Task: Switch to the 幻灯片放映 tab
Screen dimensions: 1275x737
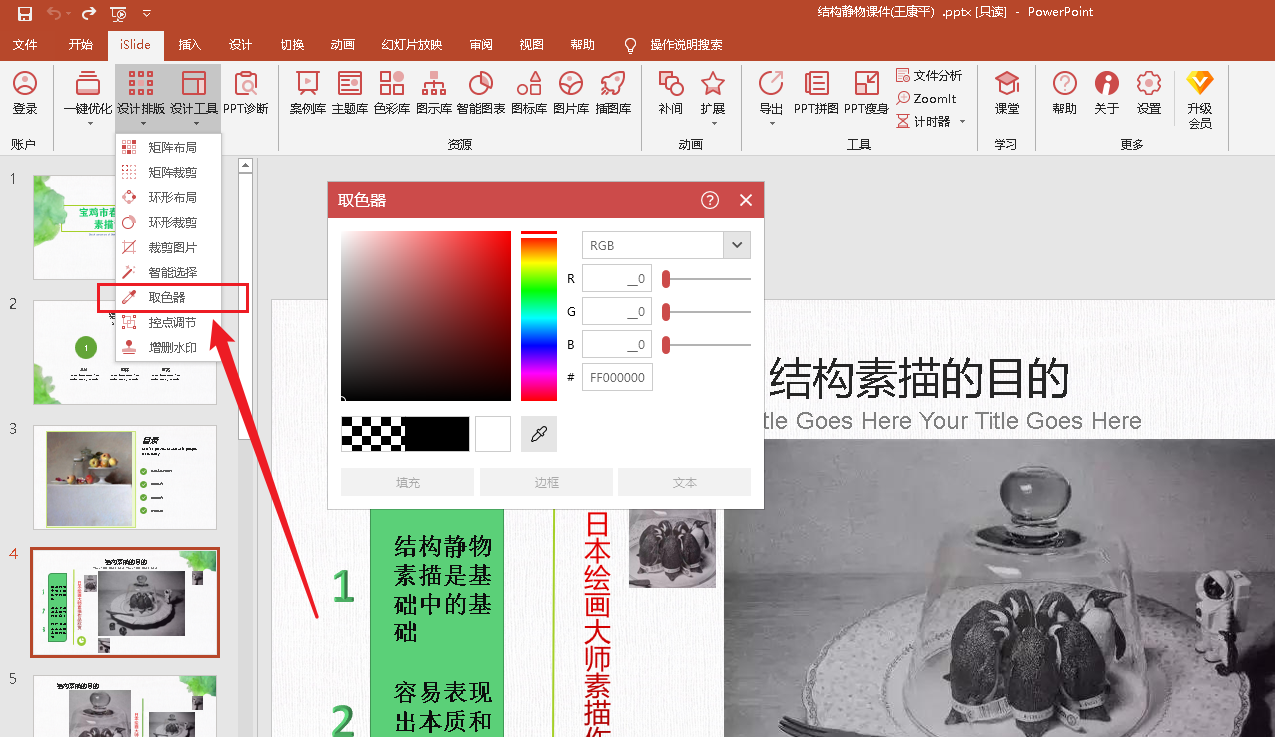Action: pos(411,45)
